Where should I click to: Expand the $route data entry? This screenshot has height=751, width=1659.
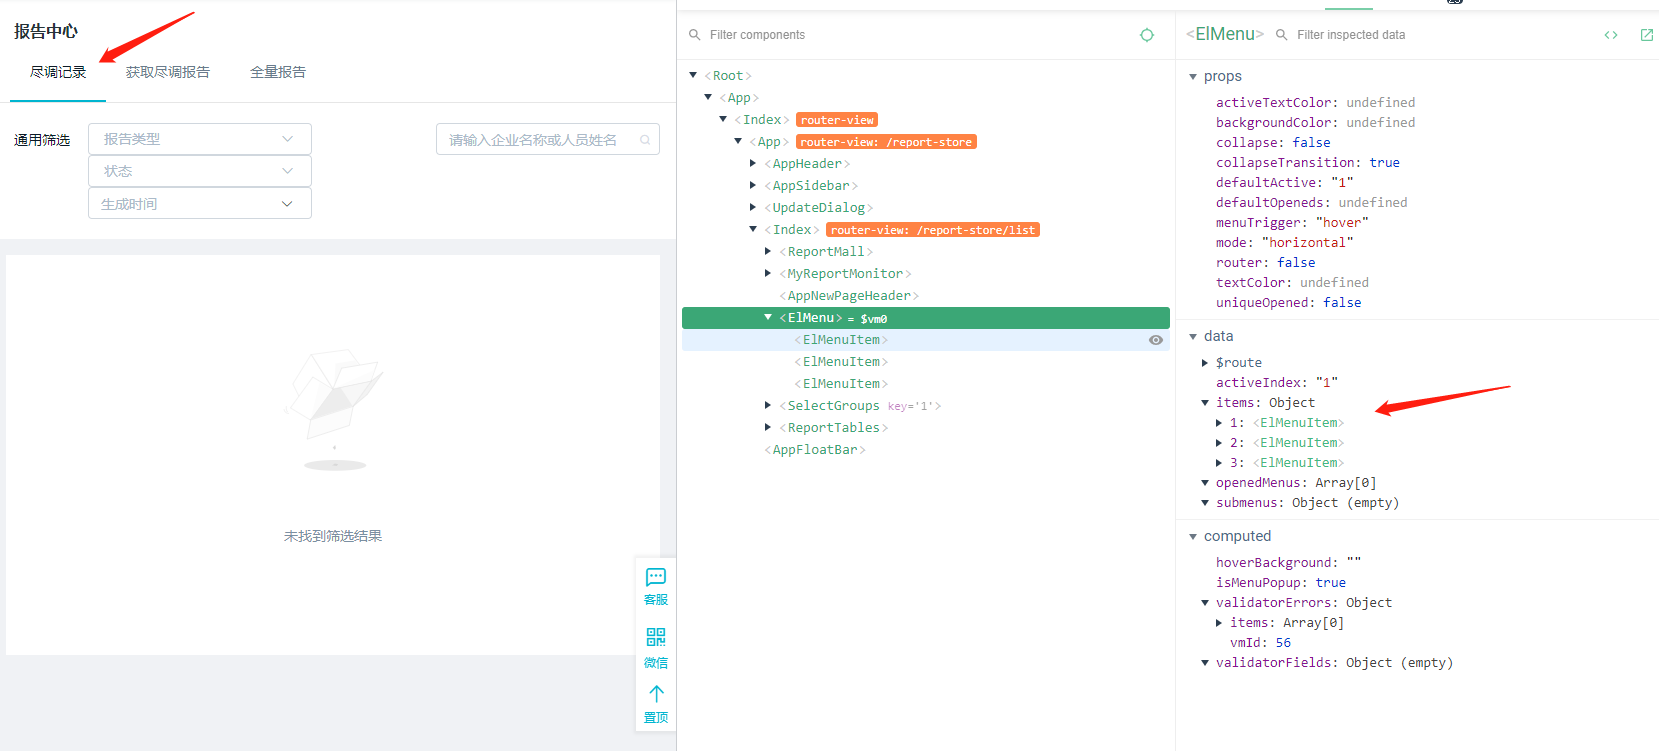pos(1205,363)
